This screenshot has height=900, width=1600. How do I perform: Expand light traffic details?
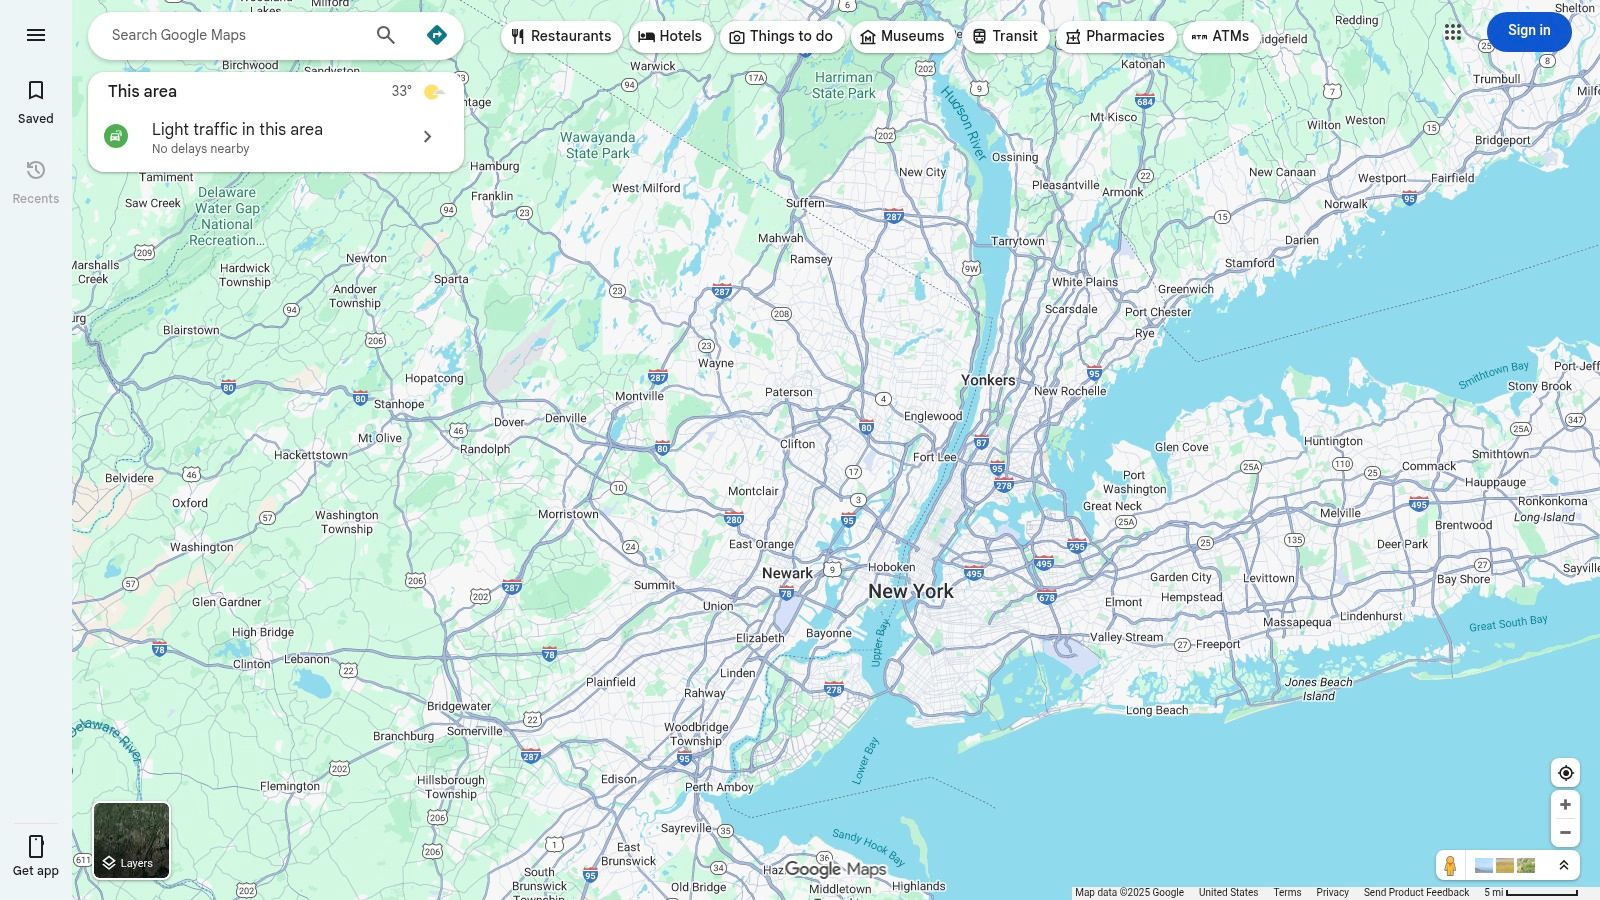tap(427, 136)
